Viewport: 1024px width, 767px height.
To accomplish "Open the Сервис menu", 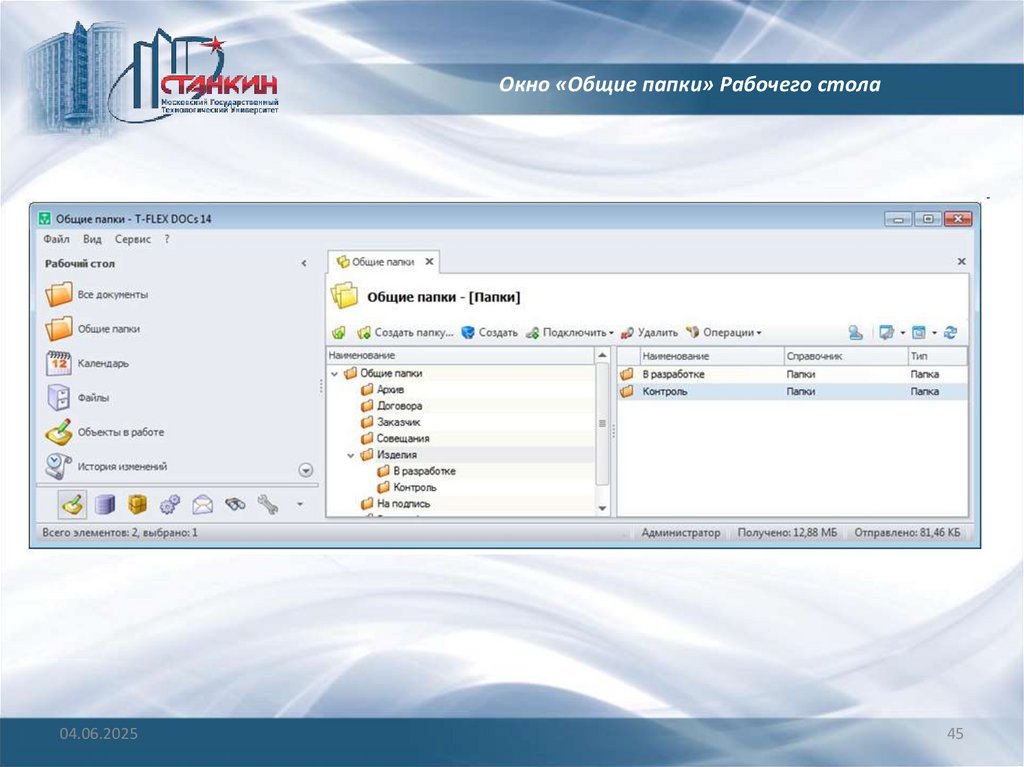I will tap(132, 240).
